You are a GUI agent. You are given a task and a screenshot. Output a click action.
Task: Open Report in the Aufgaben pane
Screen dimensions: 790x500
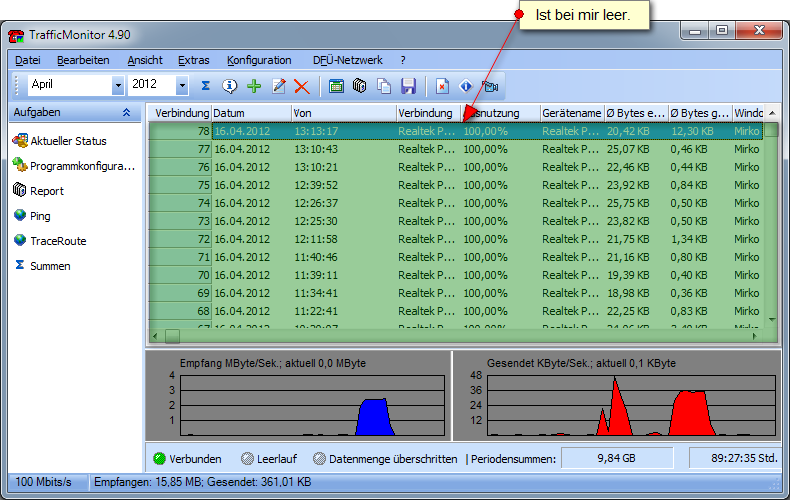tap(38, 191)
